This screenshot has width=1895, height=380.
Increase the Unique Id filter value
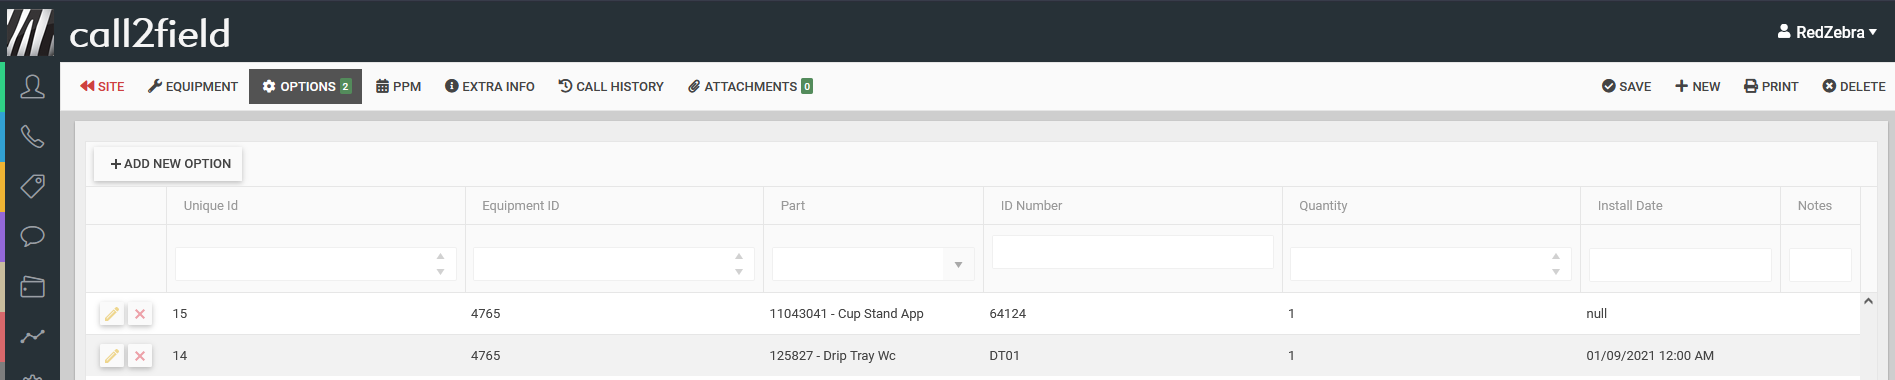click(440, 257)
